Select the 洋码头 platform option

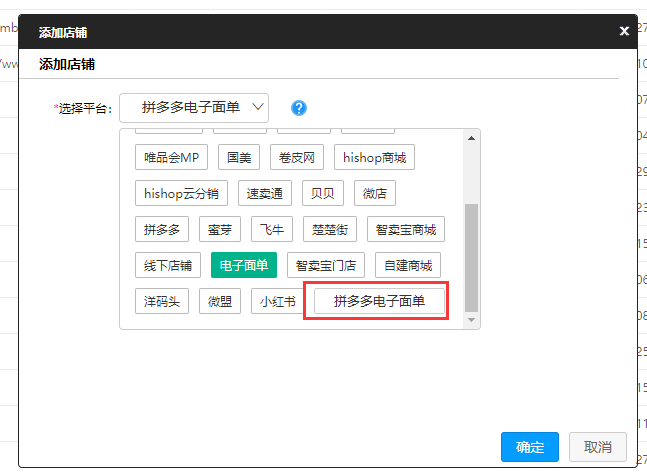162,301
